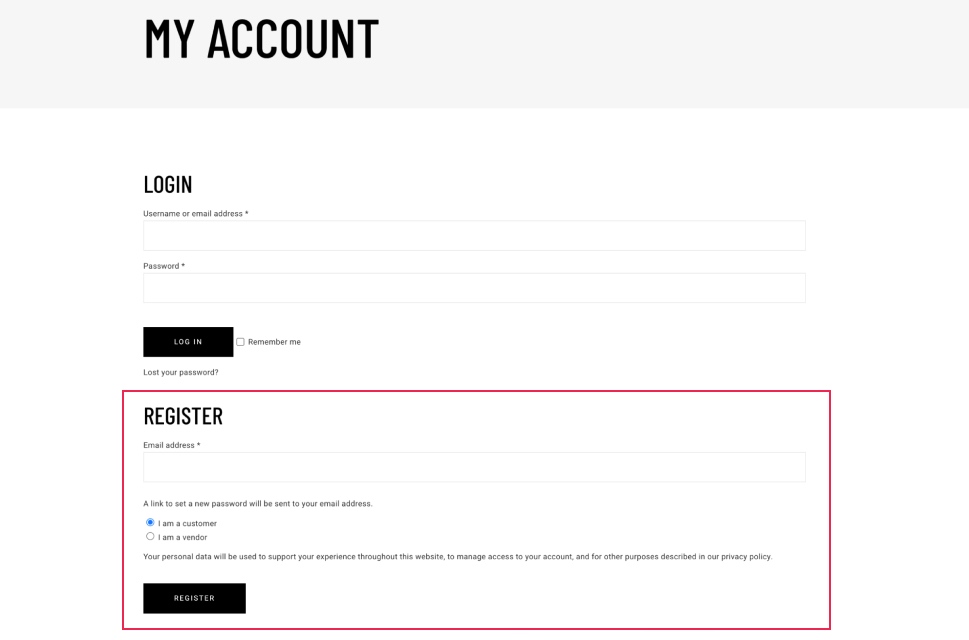
Task: Click inside the Username or email address field
Action: point(473,235)
